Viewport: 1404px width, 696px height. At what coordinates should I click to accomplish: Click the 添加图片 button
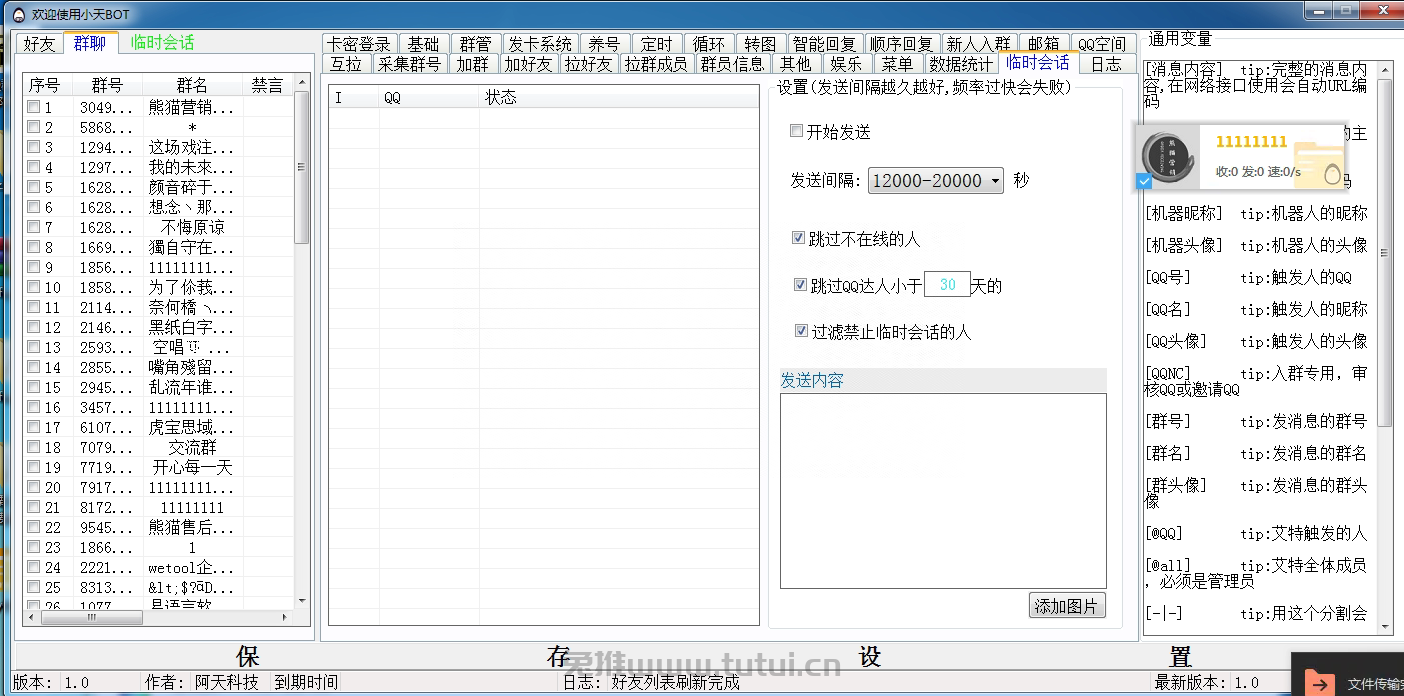(1066, 606)
